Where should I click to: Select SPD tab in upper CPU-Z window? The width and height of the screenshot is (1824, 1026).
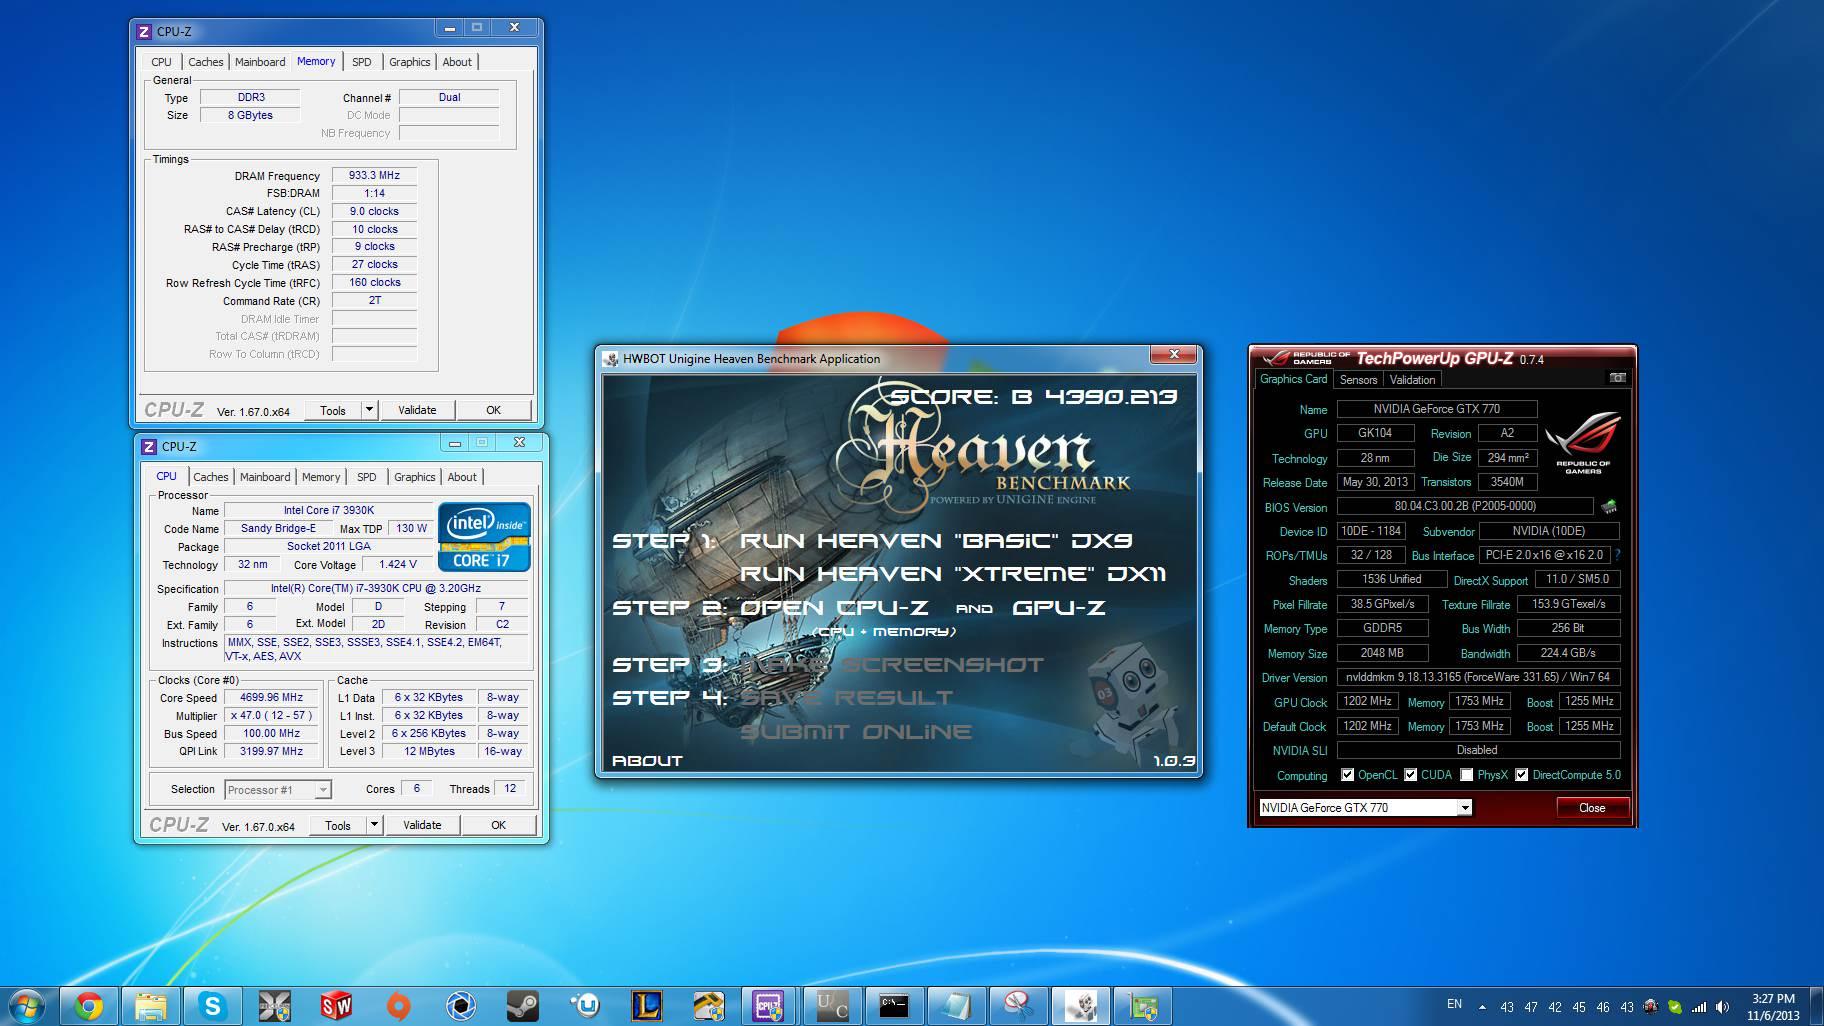pyautogui.click(x=362, y=62)
